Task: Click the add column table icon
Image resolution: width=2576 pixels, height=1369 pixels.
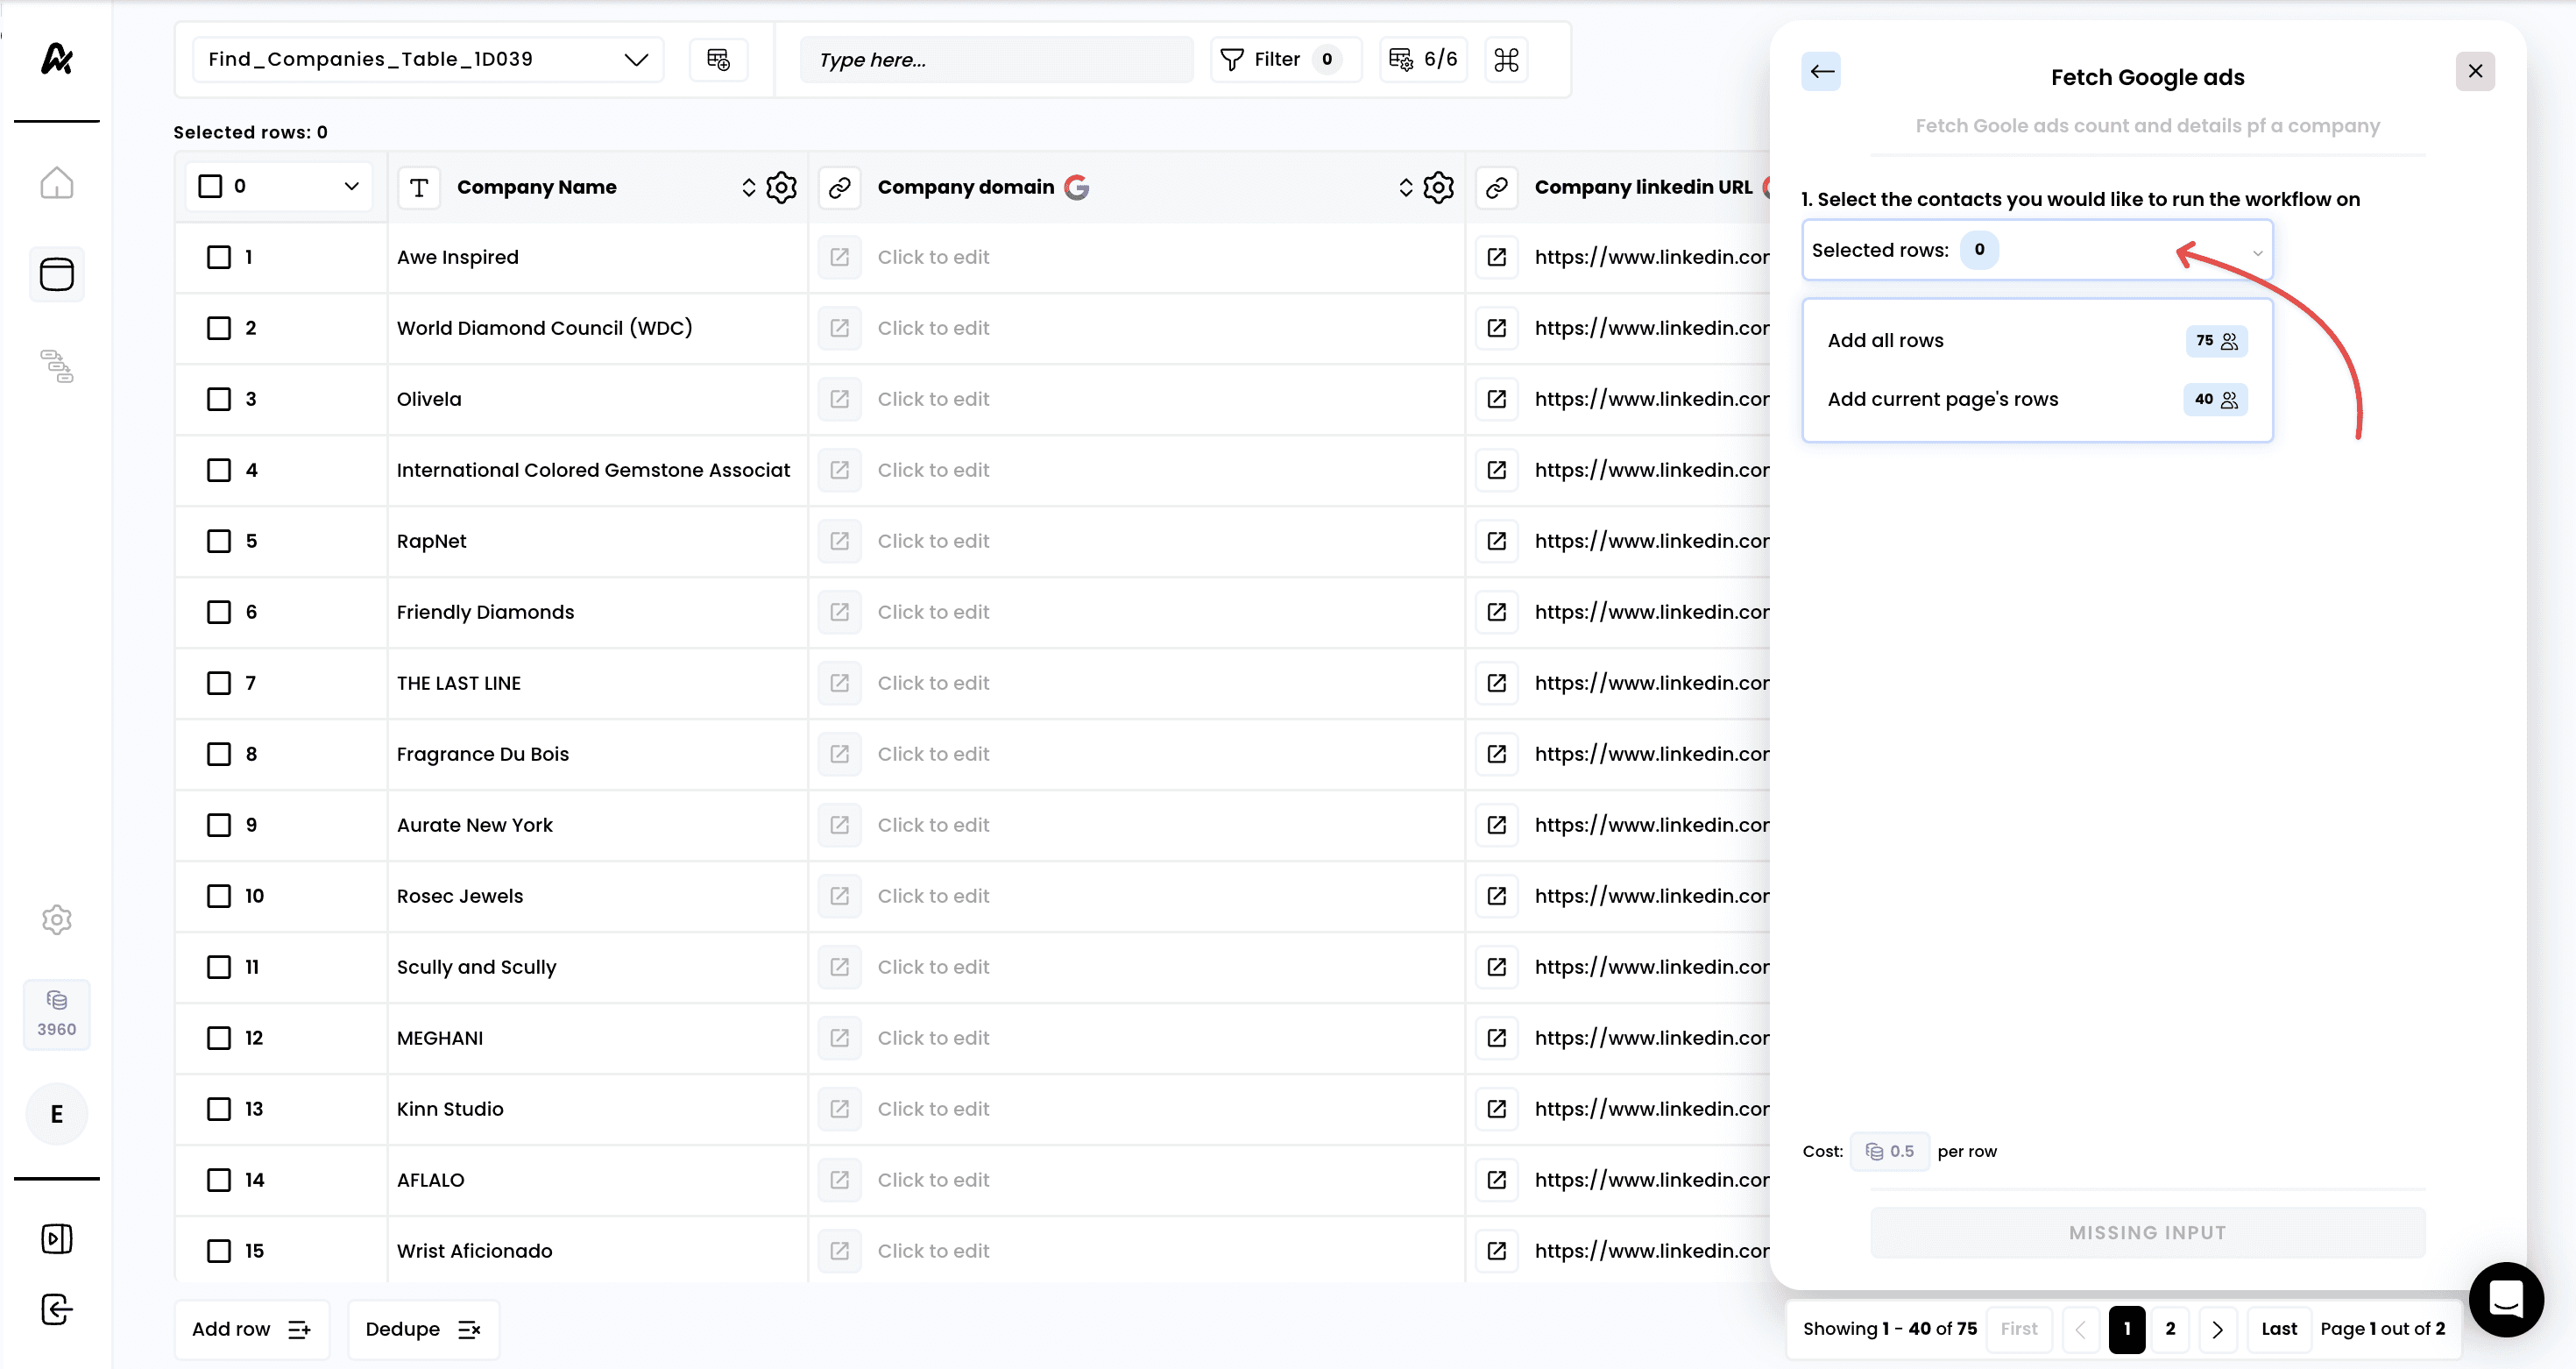Action: [718, 59]
